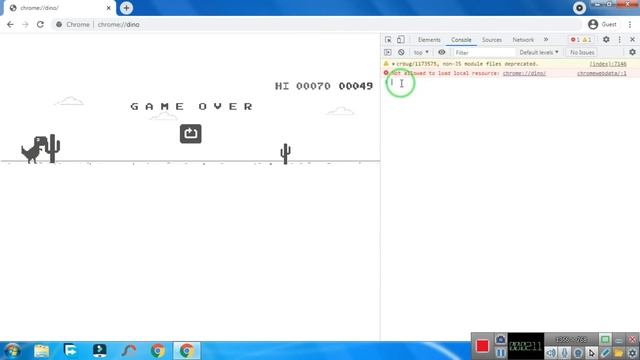Select the DevTools inspect element tool
Screen dimensions: 640x360
point(388,40)
